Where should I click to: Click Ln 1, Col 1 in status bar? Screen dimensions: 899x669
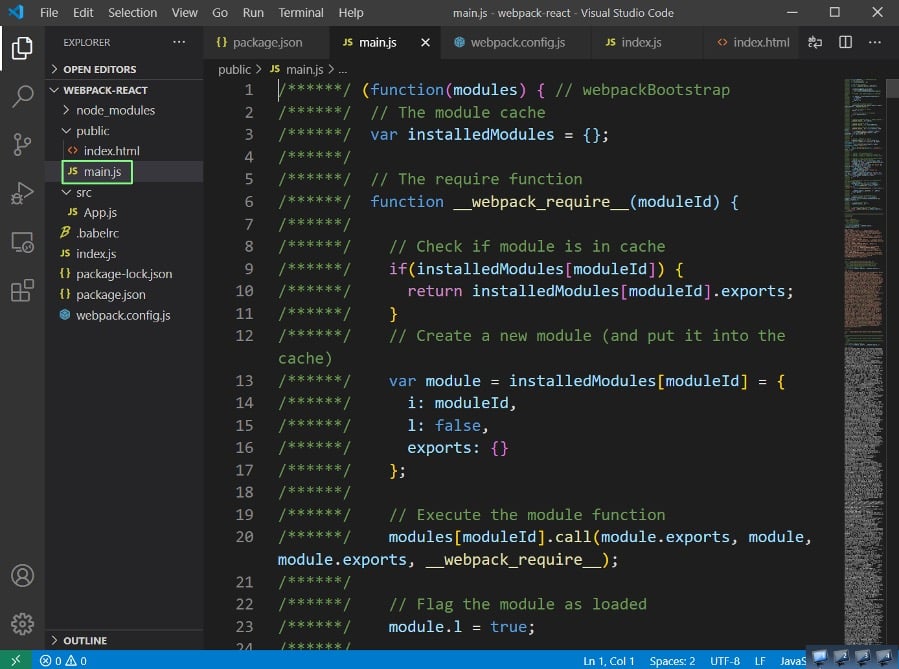[608, 661]
